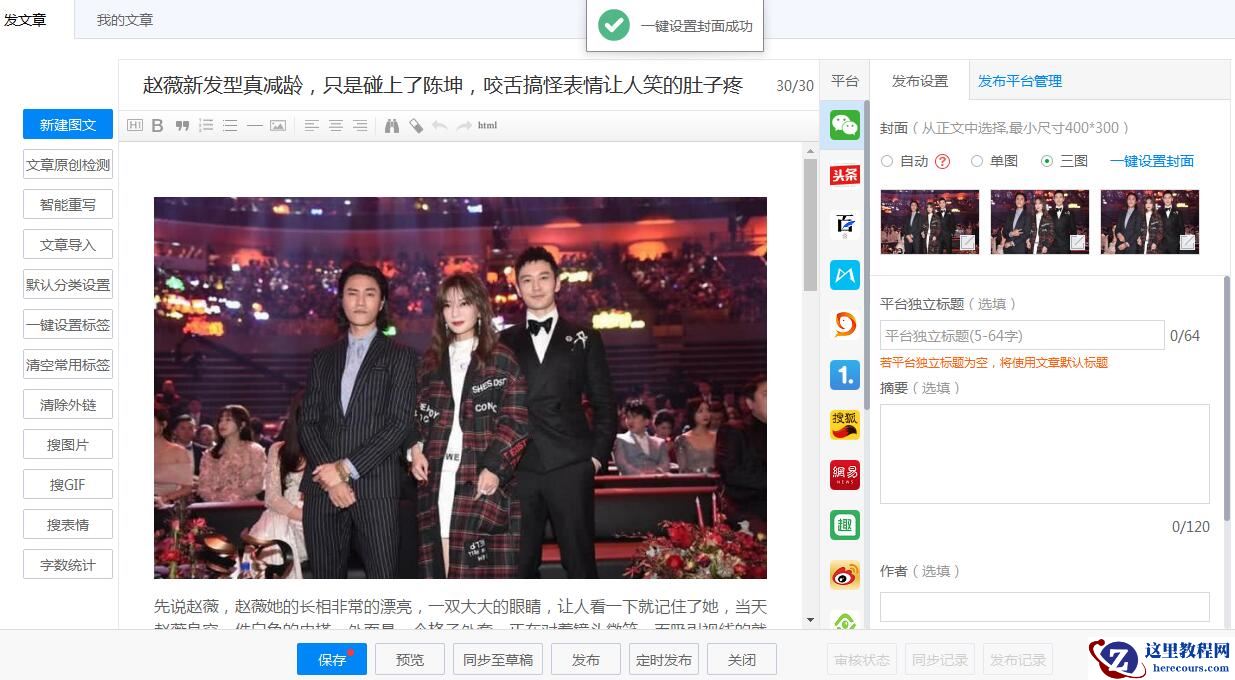Insert a bulleted list
The width and height of the screenshot is (1235, 680).
(x=230, y=125)
